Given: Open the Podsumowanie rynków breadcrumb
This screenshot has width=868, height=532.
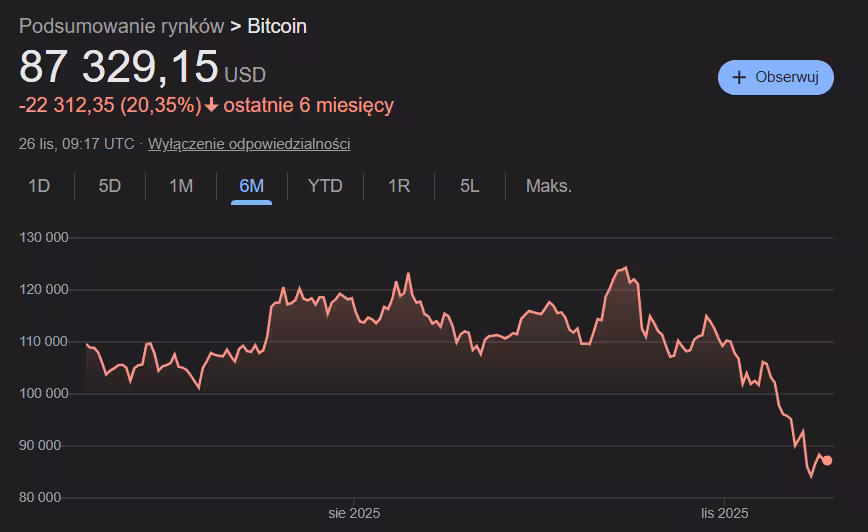Looking at the screenshot, I should tap(121, 26).
